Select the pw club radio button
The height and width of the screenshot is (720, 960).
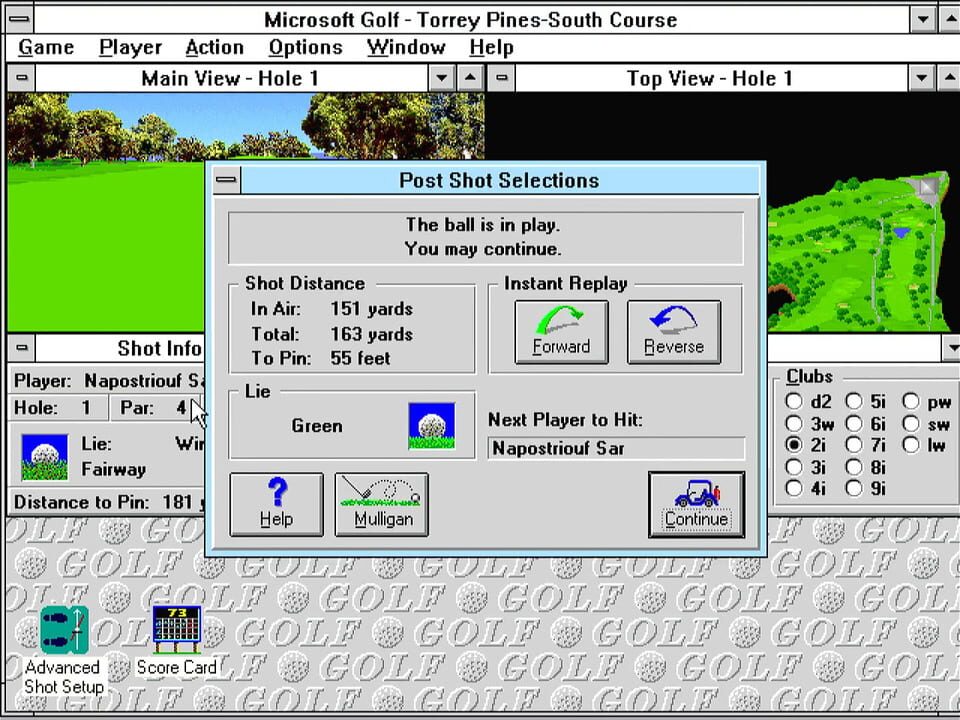(x=911, y=402)
